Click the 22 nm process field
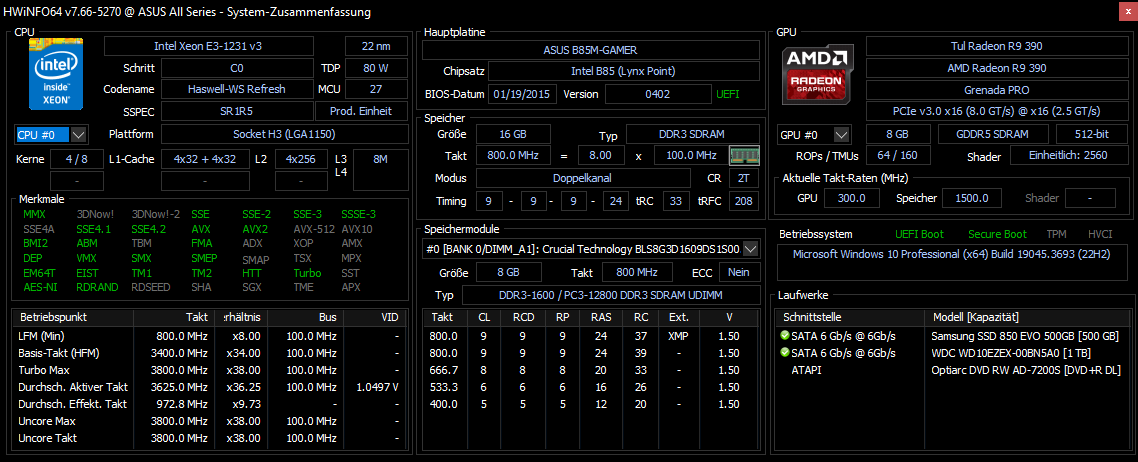This screenshot has height=462, width=1138. pyautogui.click(x=375, y=46)
